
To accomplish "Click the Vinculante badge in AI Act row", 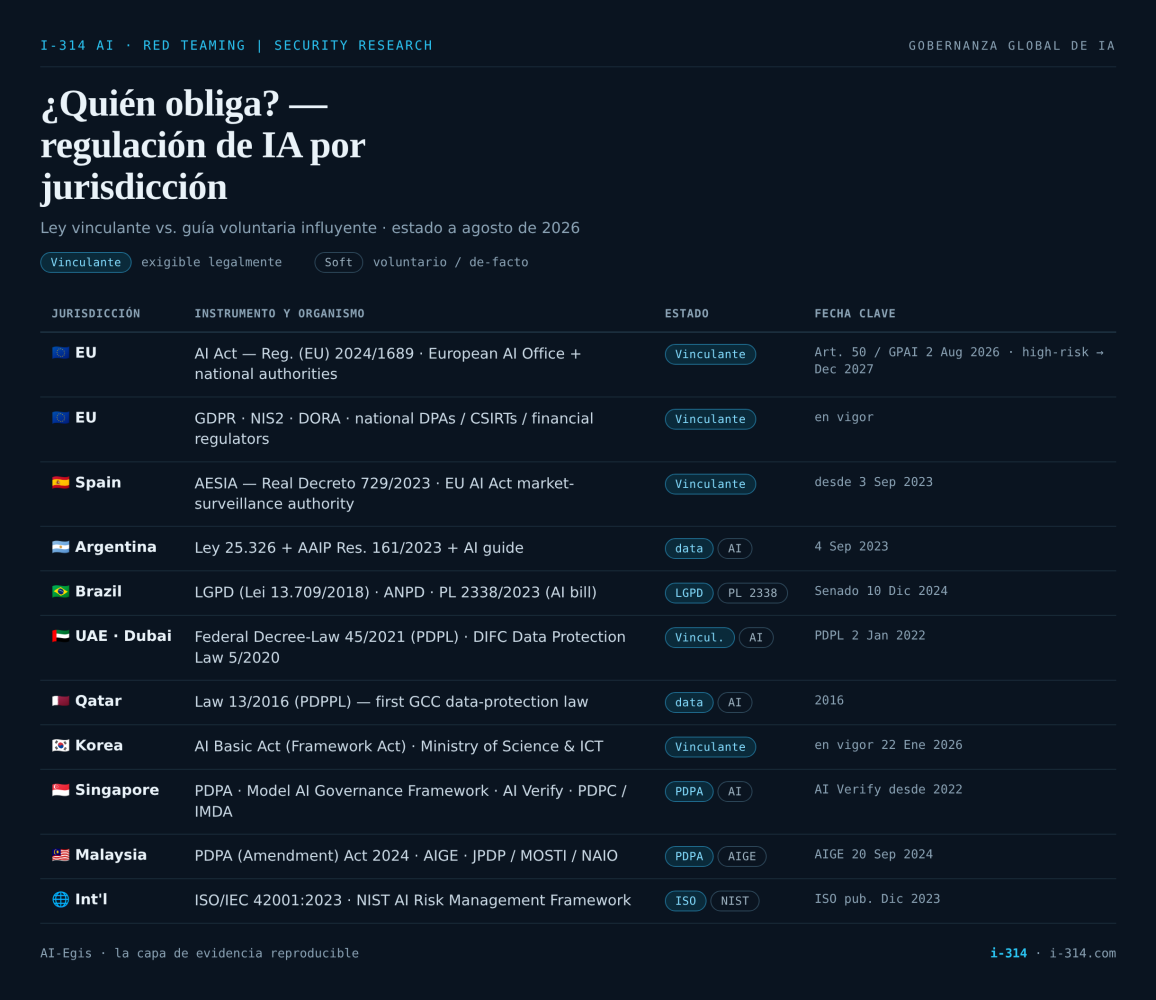I will [x=710, y=354].
